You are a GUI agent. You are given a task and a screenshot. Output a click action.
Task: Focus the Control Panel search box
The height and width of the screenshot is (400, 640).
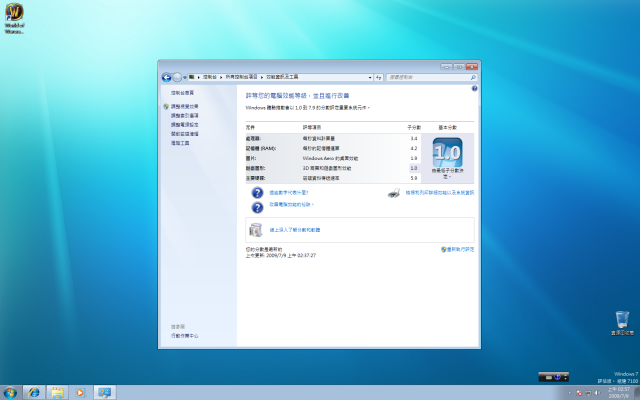click(x=431, y=77)
